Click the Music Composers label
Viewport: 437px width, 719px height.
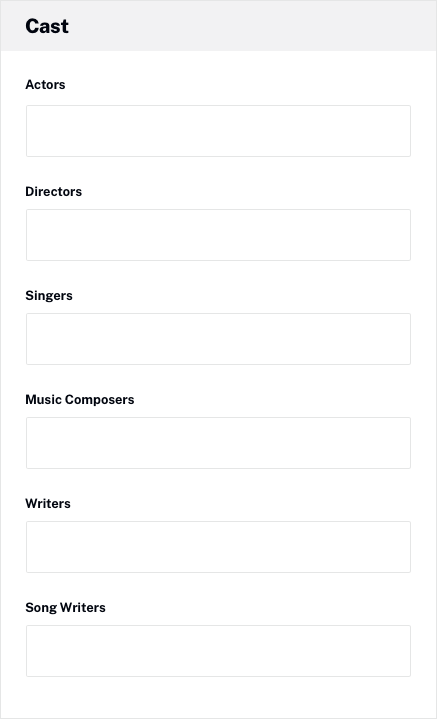(80, 399)
